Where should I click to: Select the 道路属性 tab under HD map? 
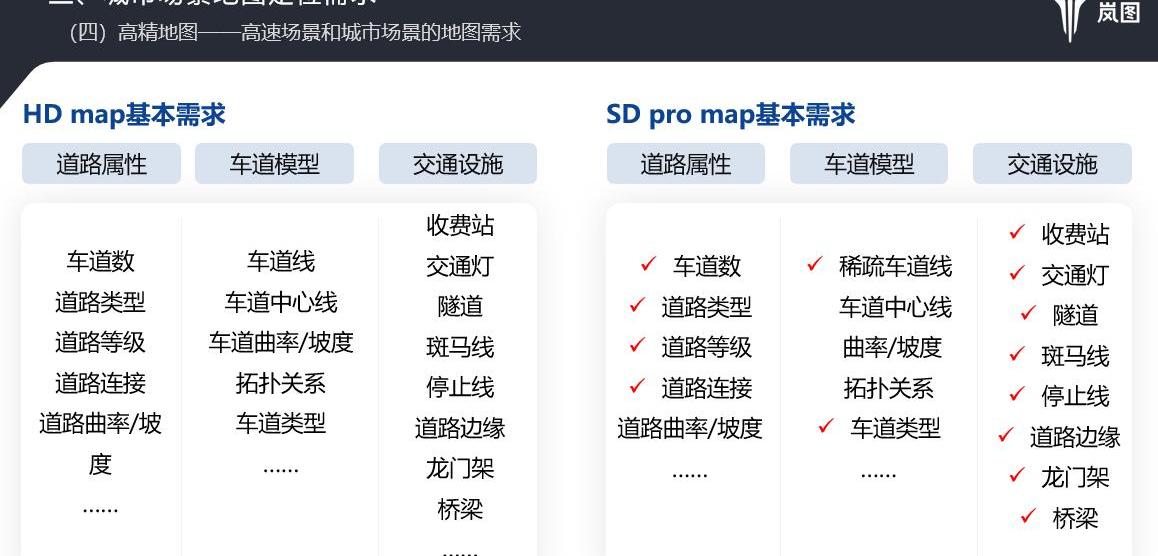point(101,164)
